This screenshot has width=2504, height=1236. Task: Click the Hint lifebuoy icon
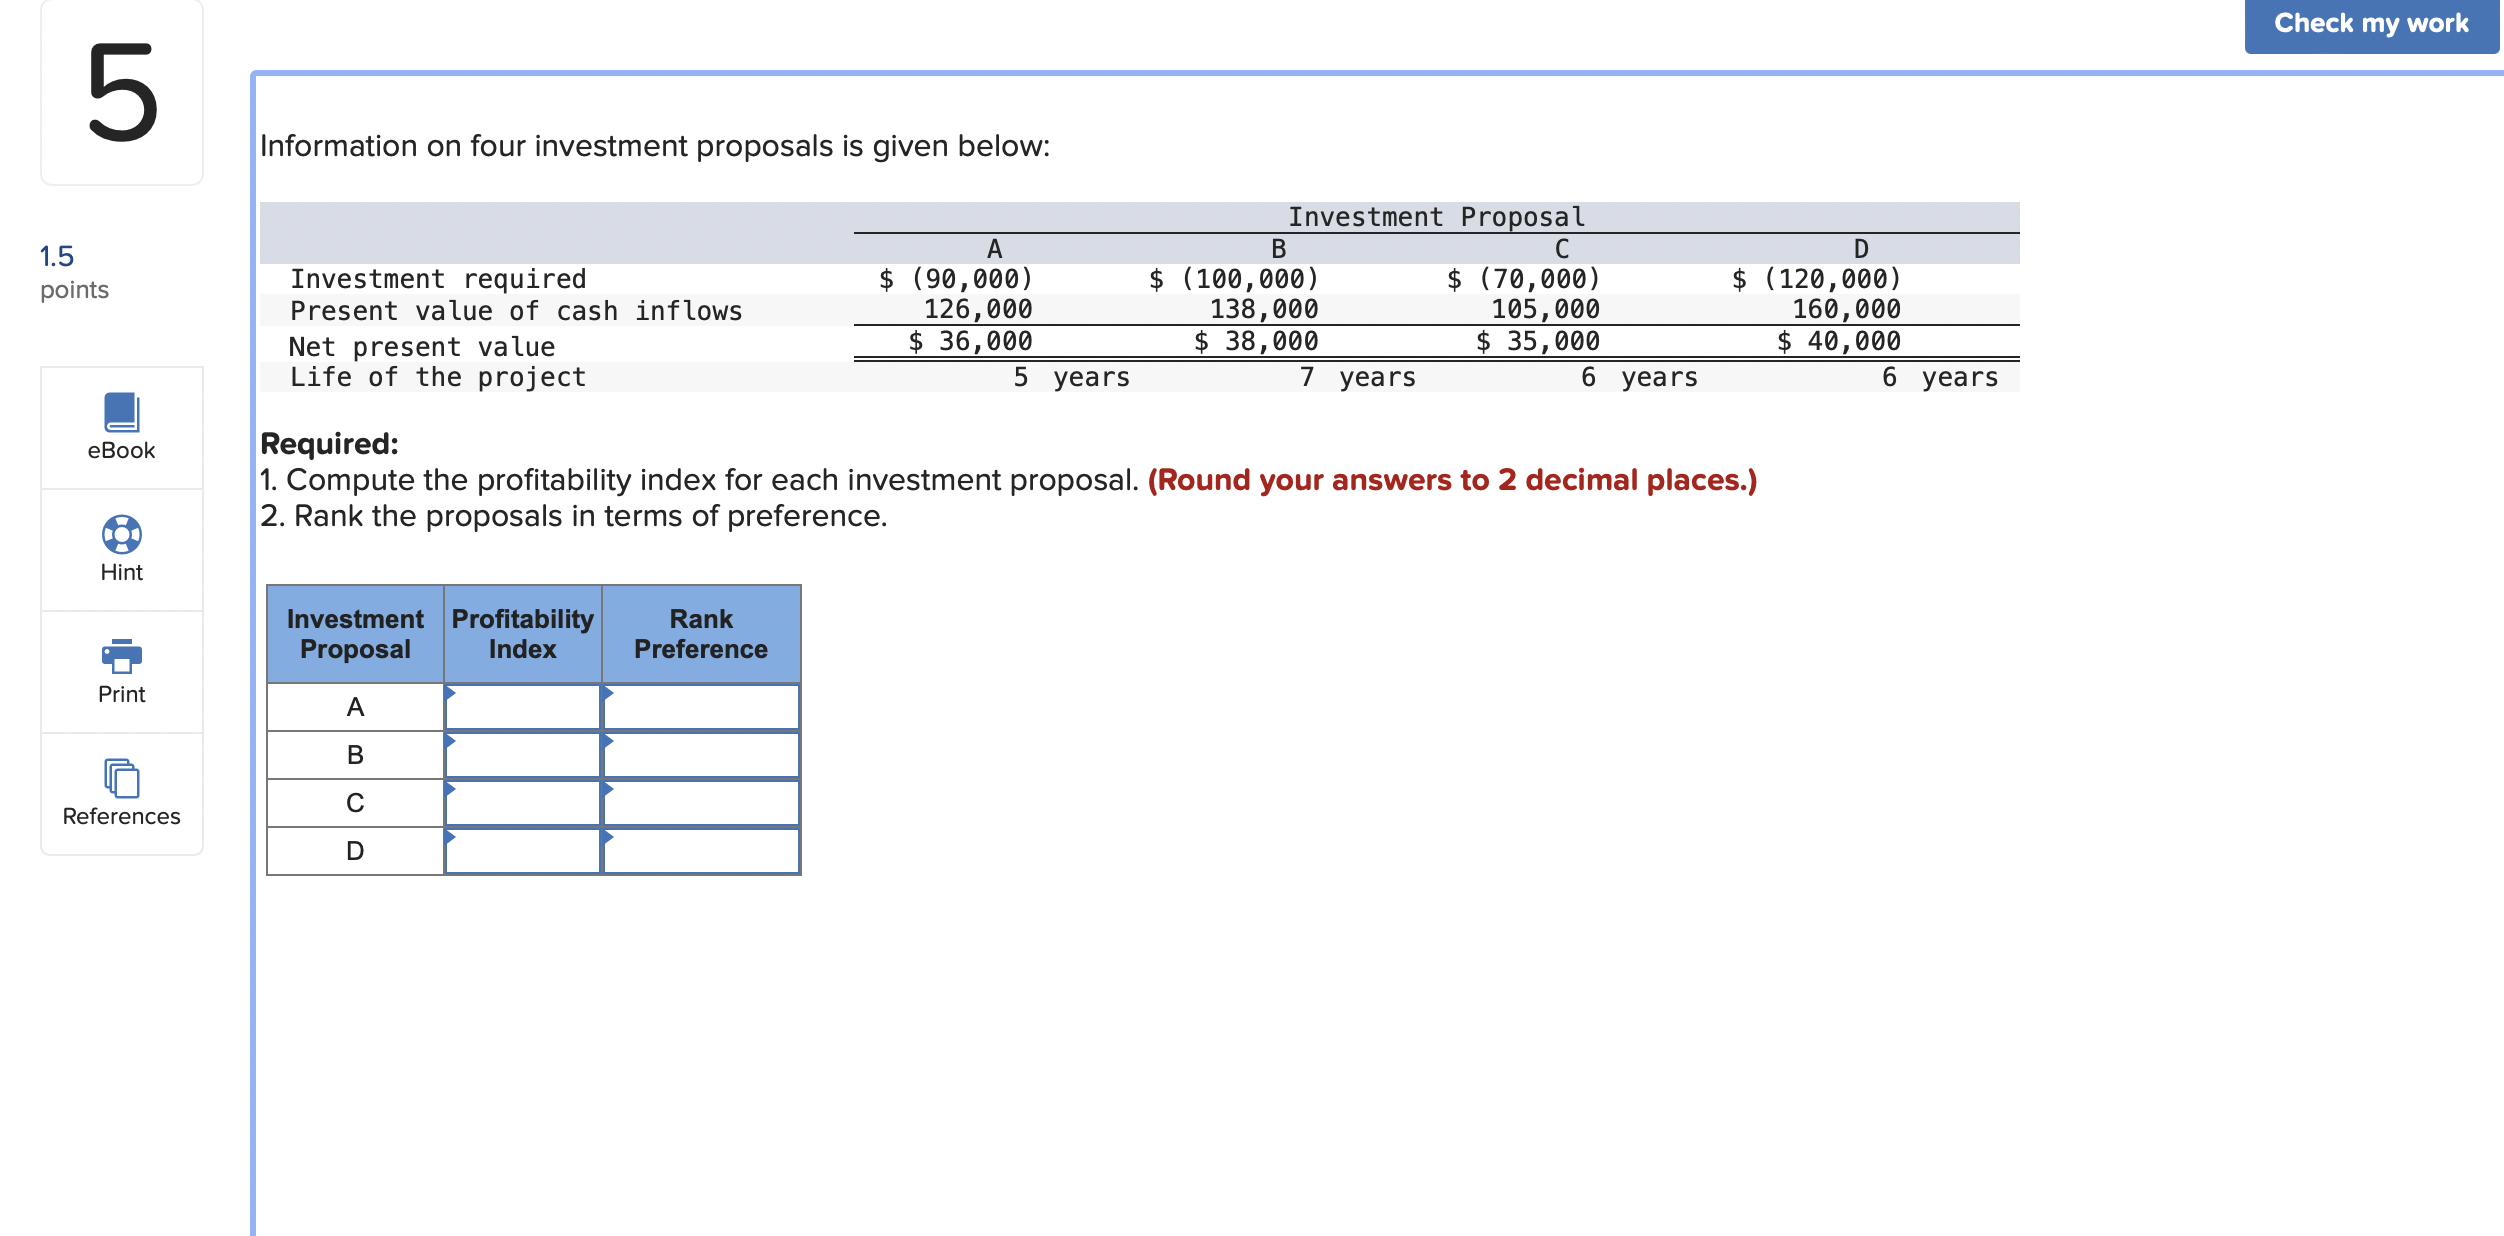[x=121, y=534]
